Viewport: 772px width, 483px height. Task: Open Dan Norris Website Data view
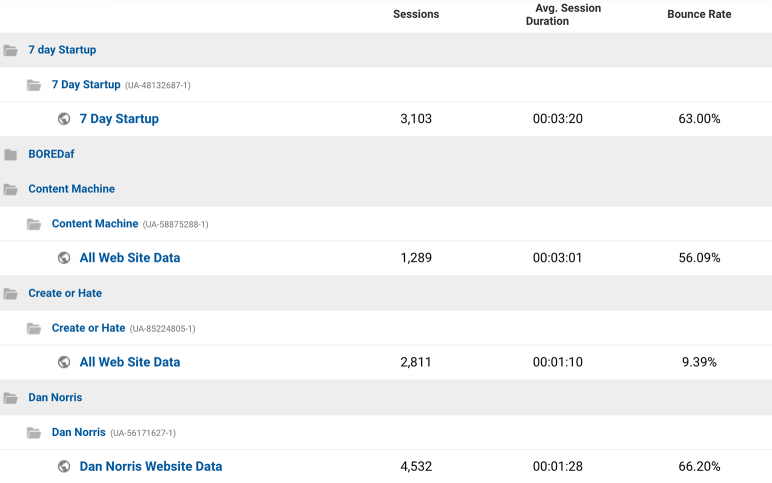click(x=151, y=466)
